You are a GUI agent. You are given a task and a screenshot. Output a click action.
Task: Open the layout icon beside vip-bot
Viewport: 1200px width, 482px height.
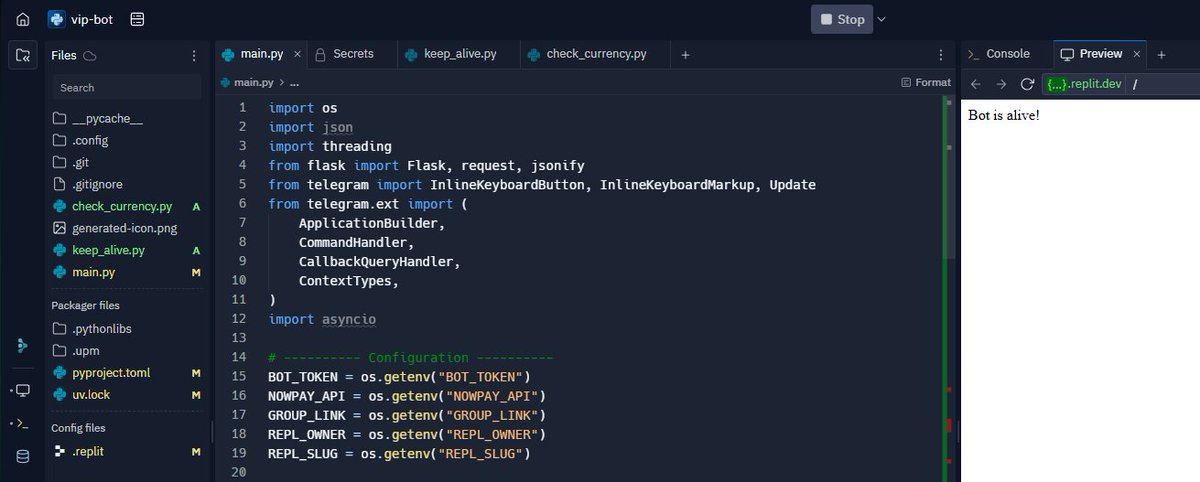tap(137, 19)
